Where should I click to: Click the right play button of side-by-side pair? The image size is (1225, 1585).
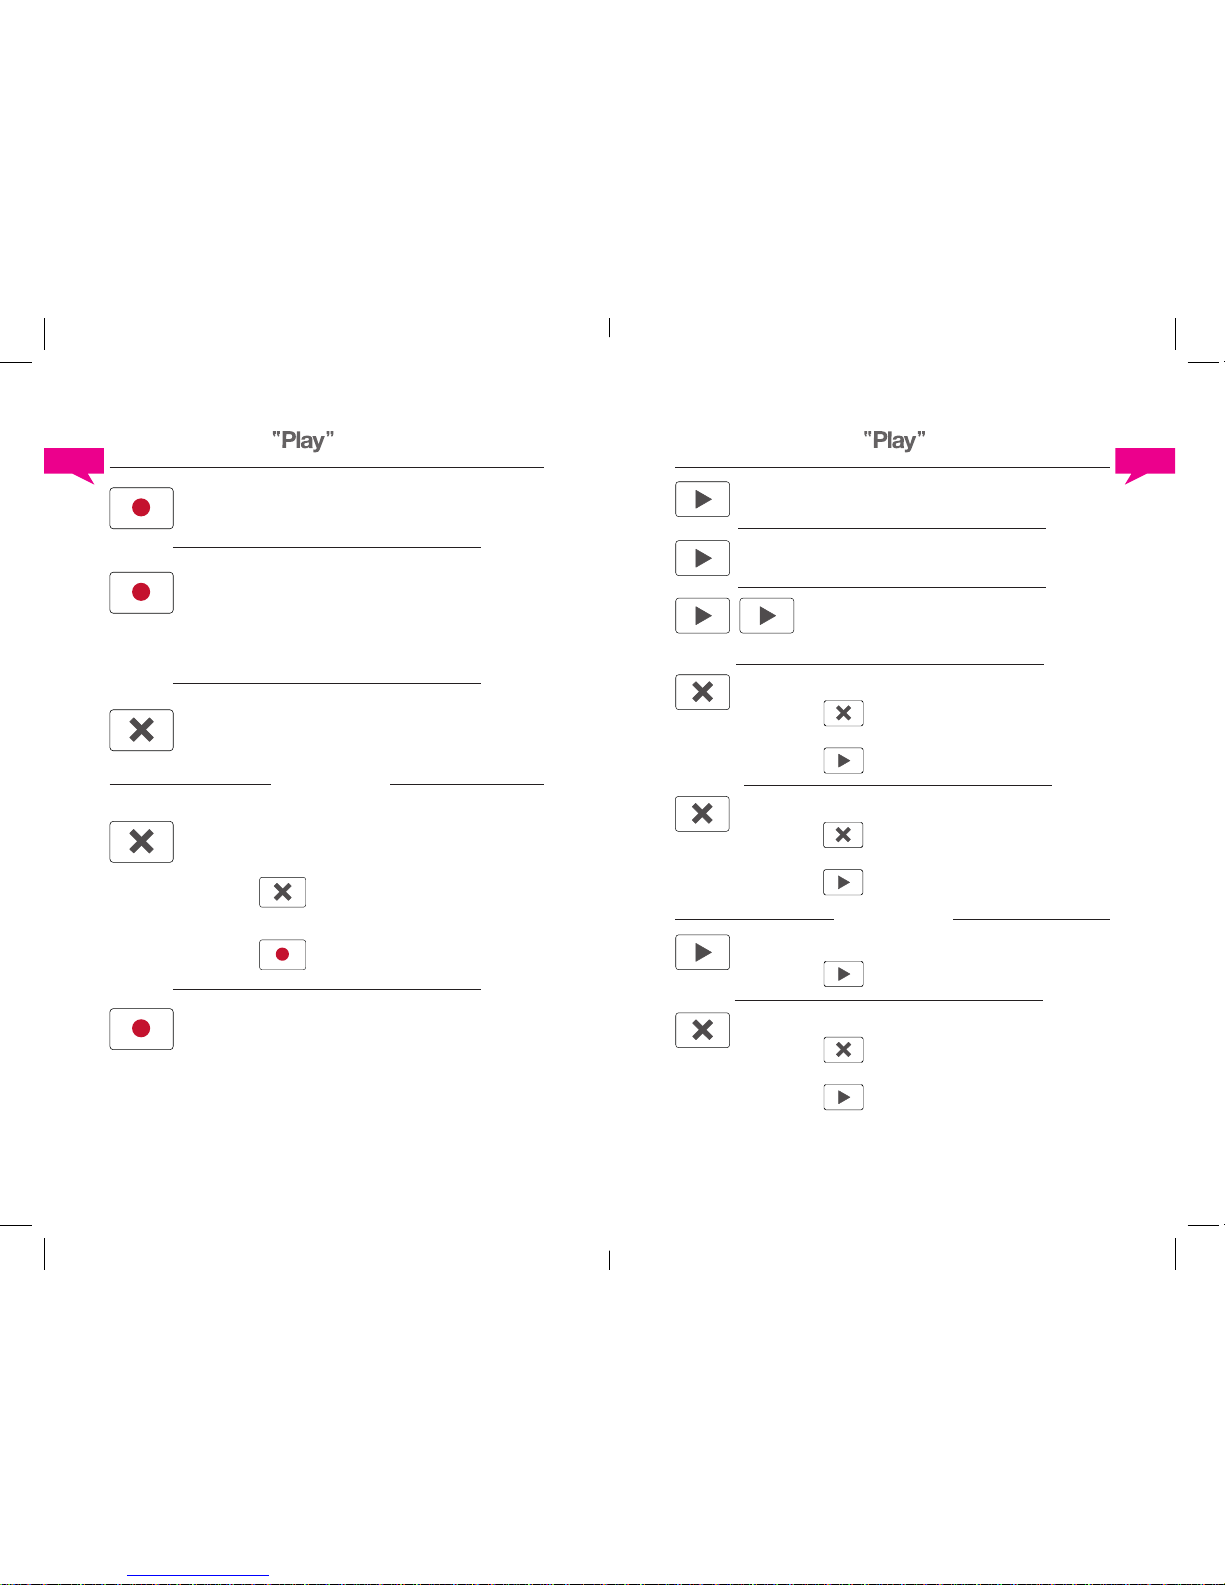[x=766, y=616]
